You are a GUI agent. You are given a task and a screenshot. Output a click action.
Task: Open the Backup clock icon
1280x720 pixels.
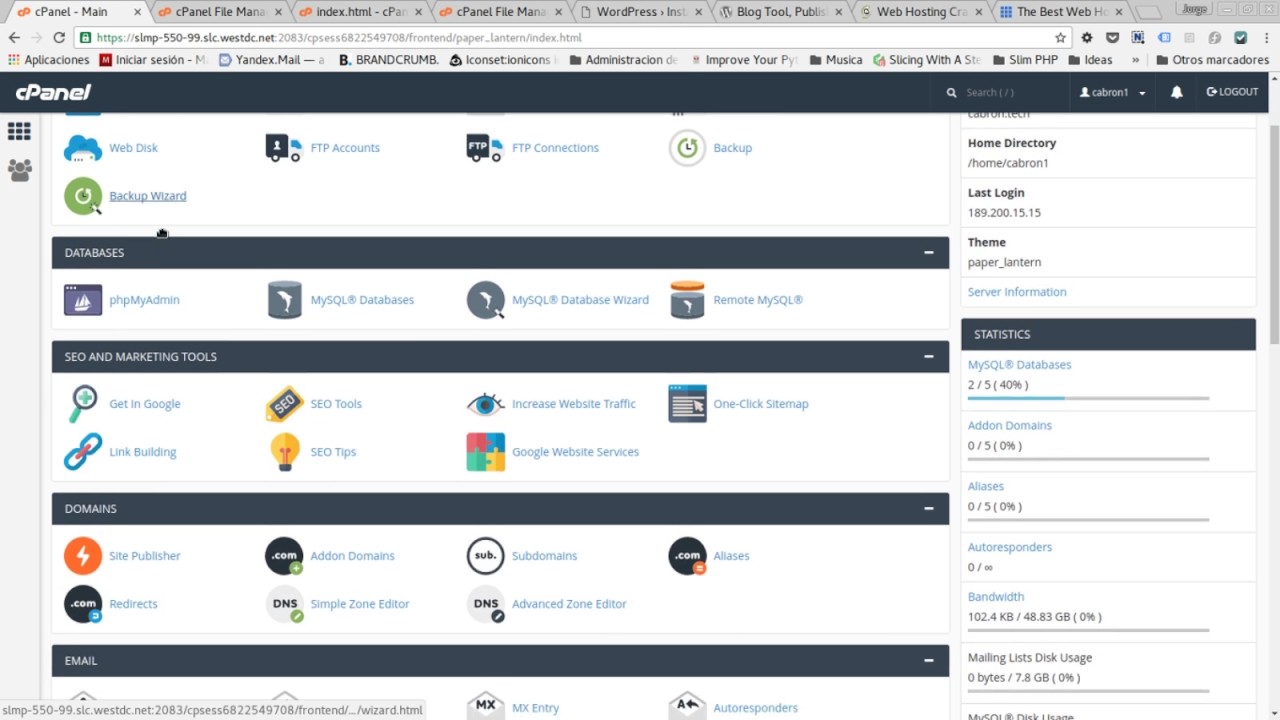click(687, 148)
